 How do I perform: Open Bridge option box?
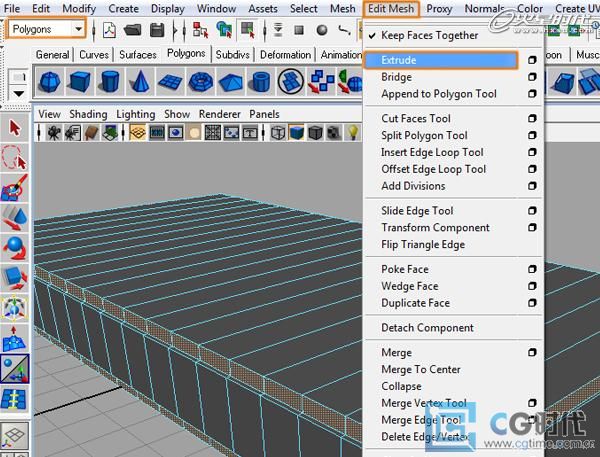[532, 77]
